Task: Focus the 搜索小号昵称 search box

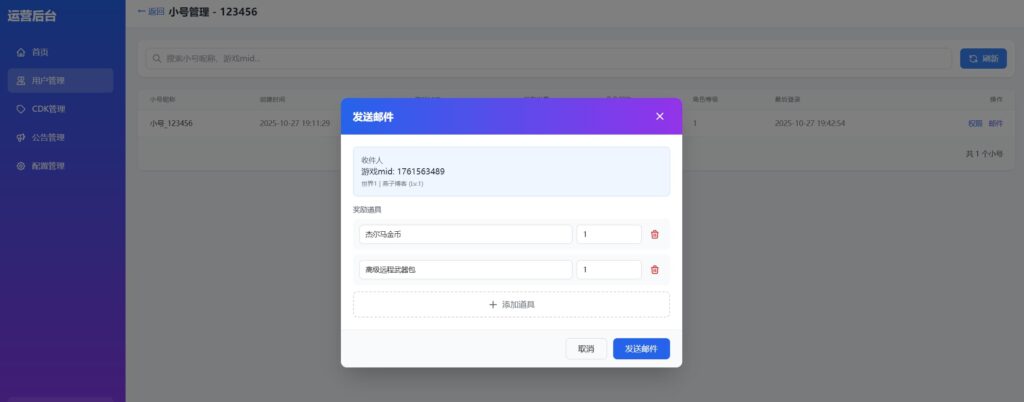Action: coord(549,59)
